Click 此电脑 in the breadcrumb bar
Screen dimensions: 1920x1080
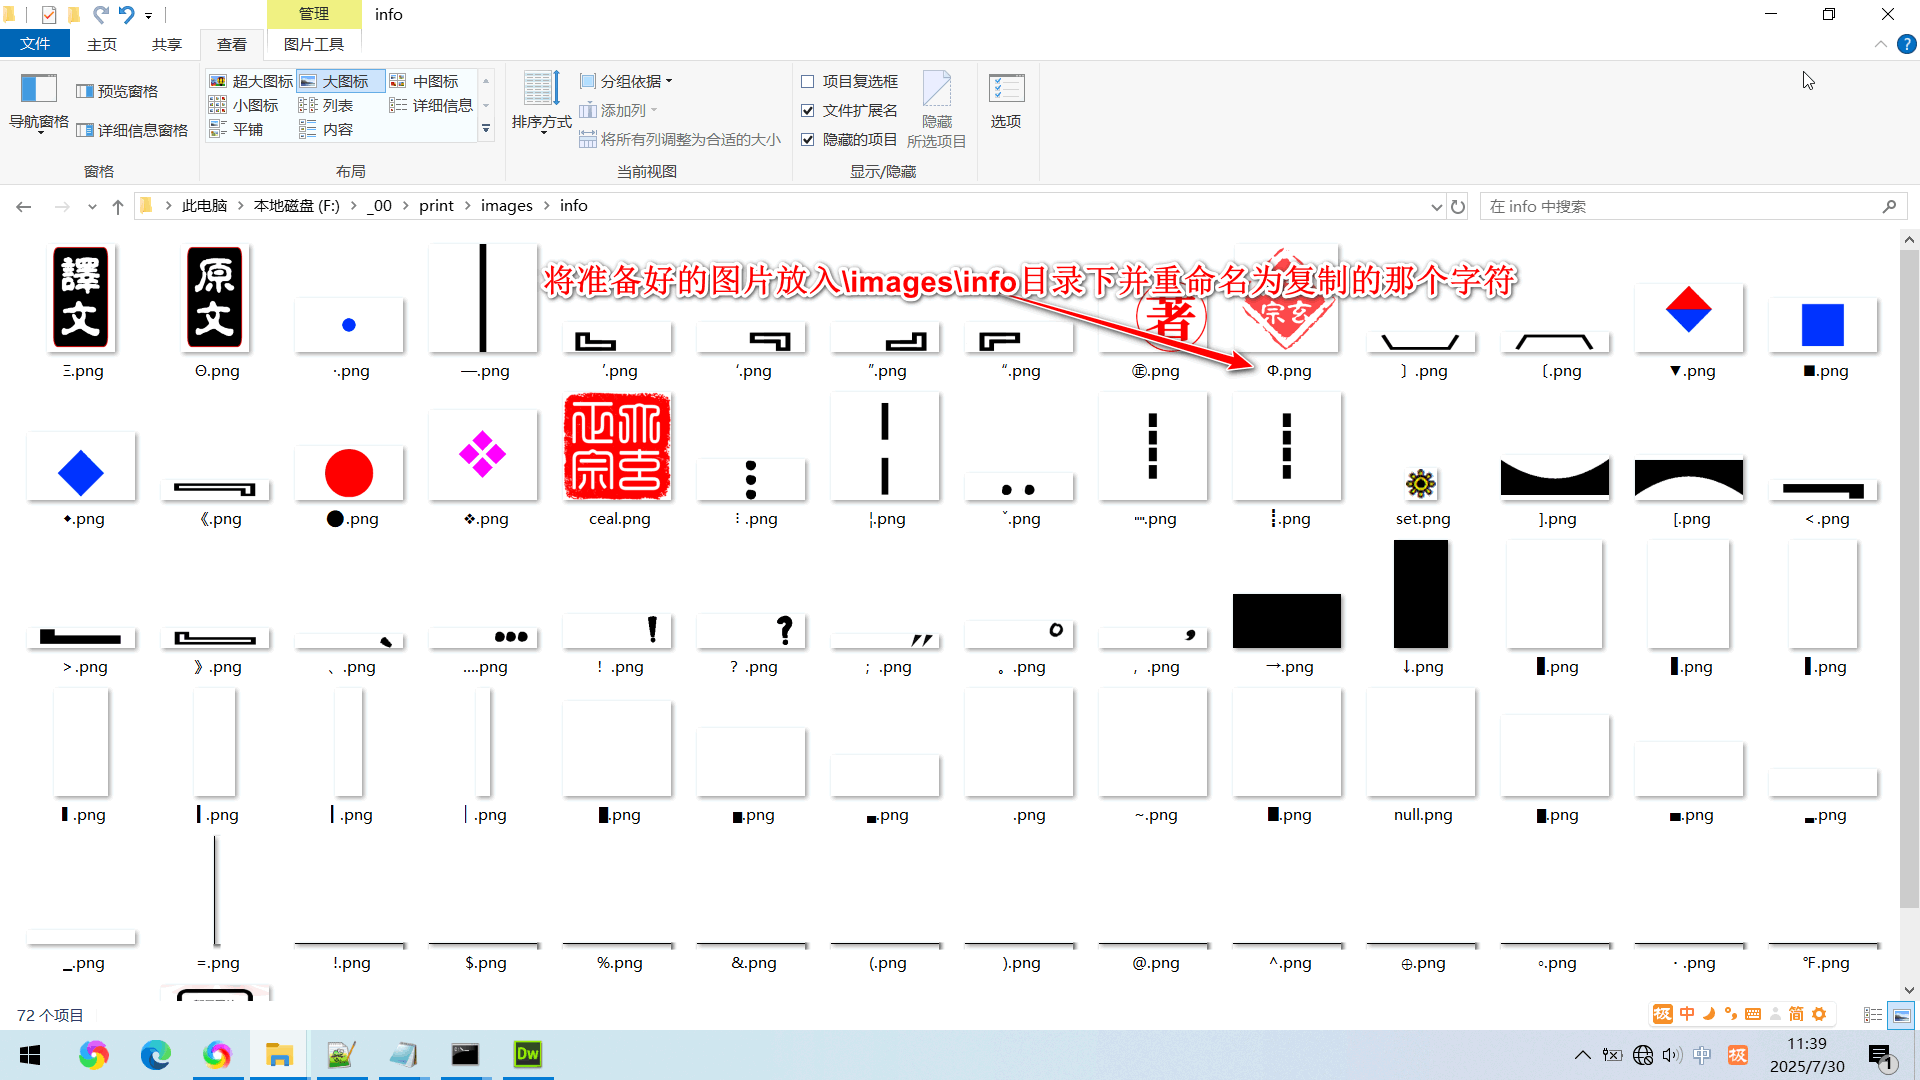pyautogui.click(x=204, y=205)
